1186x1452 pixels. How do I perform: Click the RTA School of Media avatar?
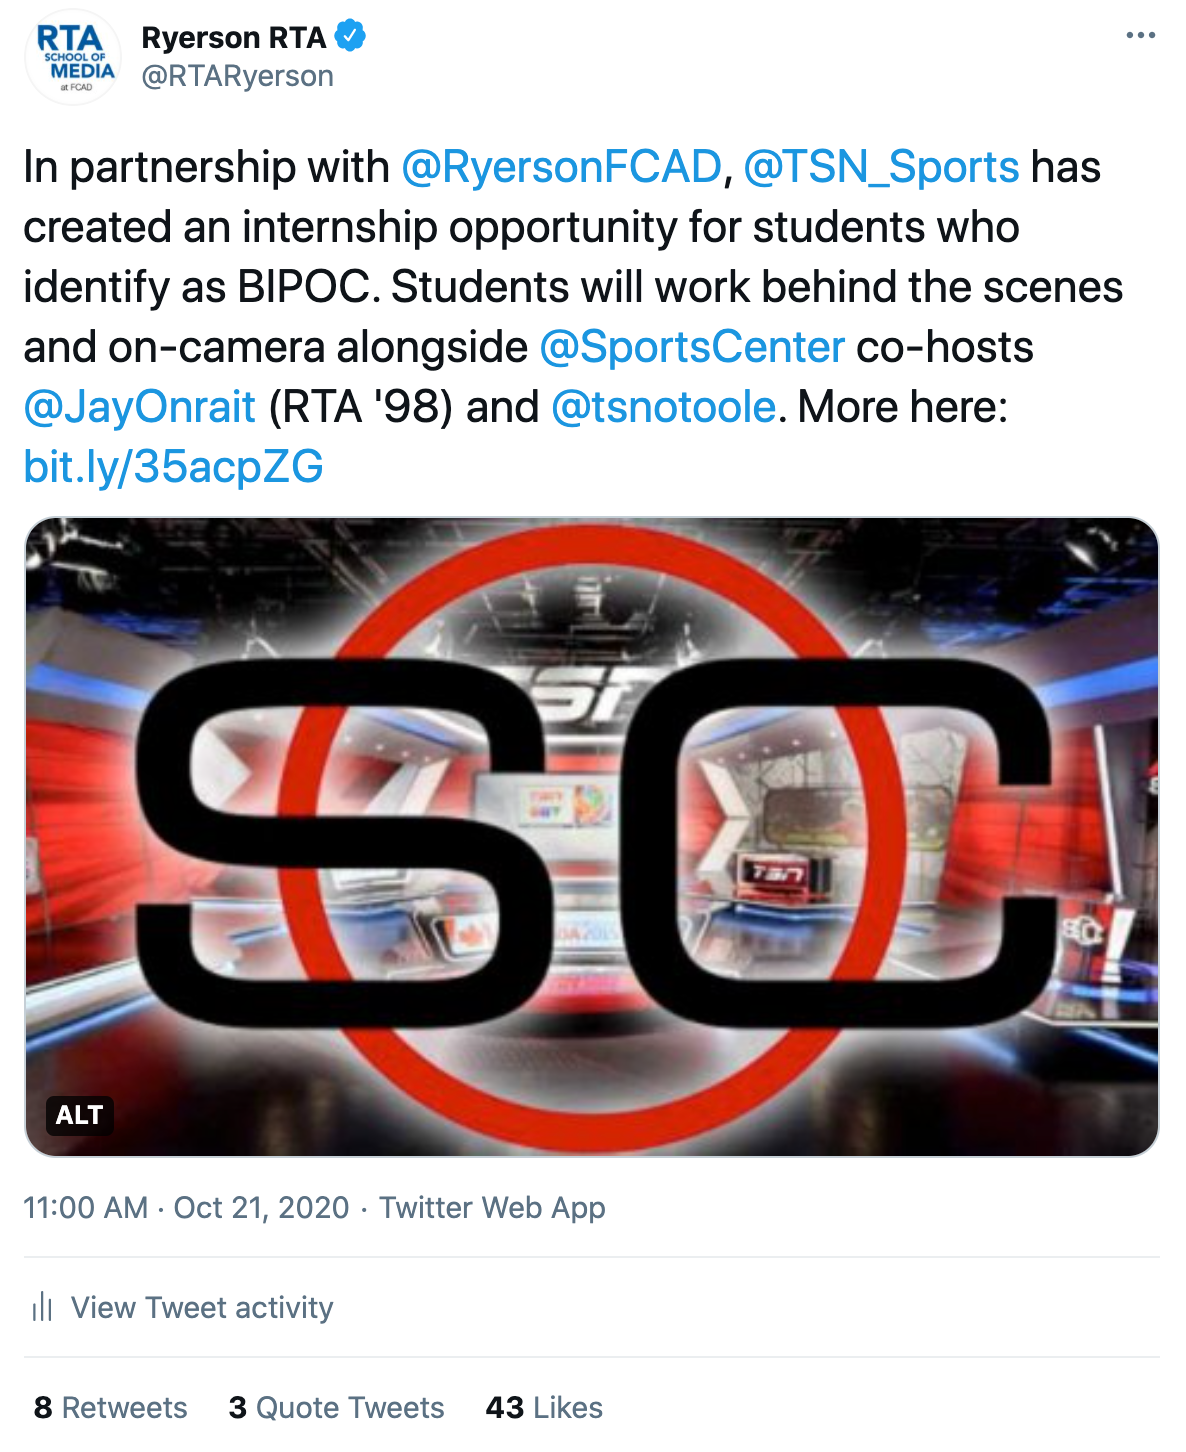(x=73, y=58)
